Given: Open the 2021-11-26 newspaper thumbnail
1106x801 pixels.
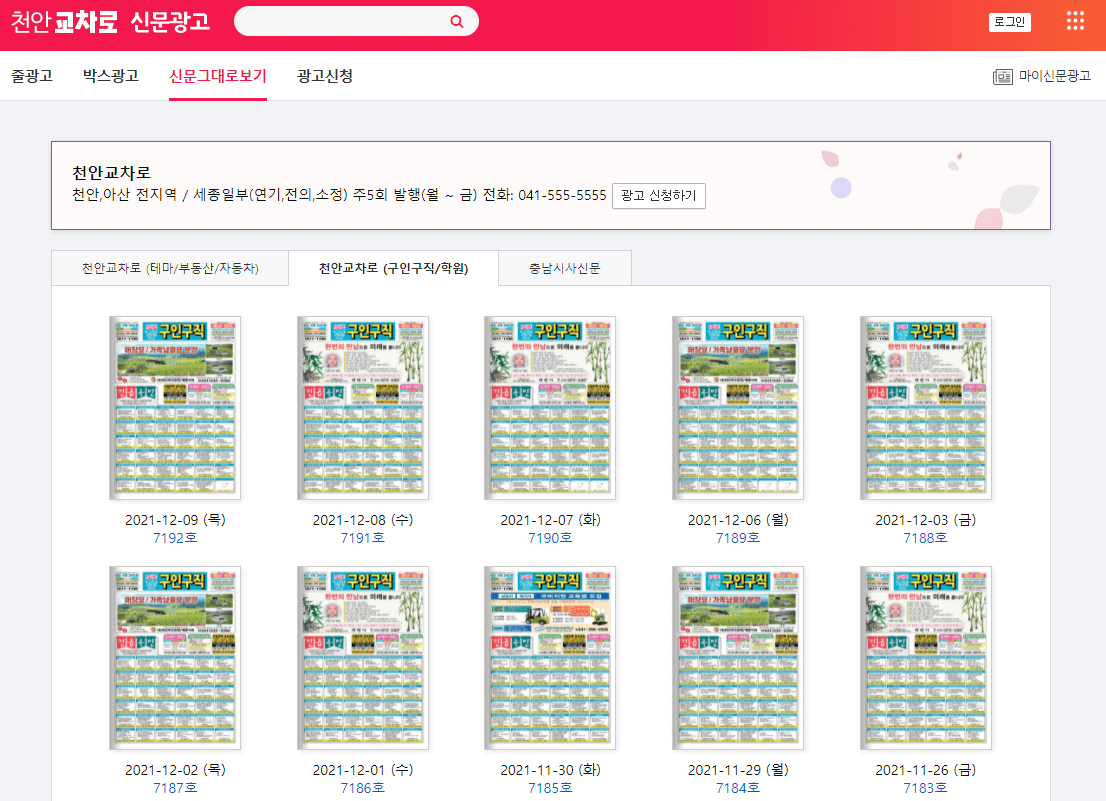Looking at the screenshot, I should [x=925, y=658].
